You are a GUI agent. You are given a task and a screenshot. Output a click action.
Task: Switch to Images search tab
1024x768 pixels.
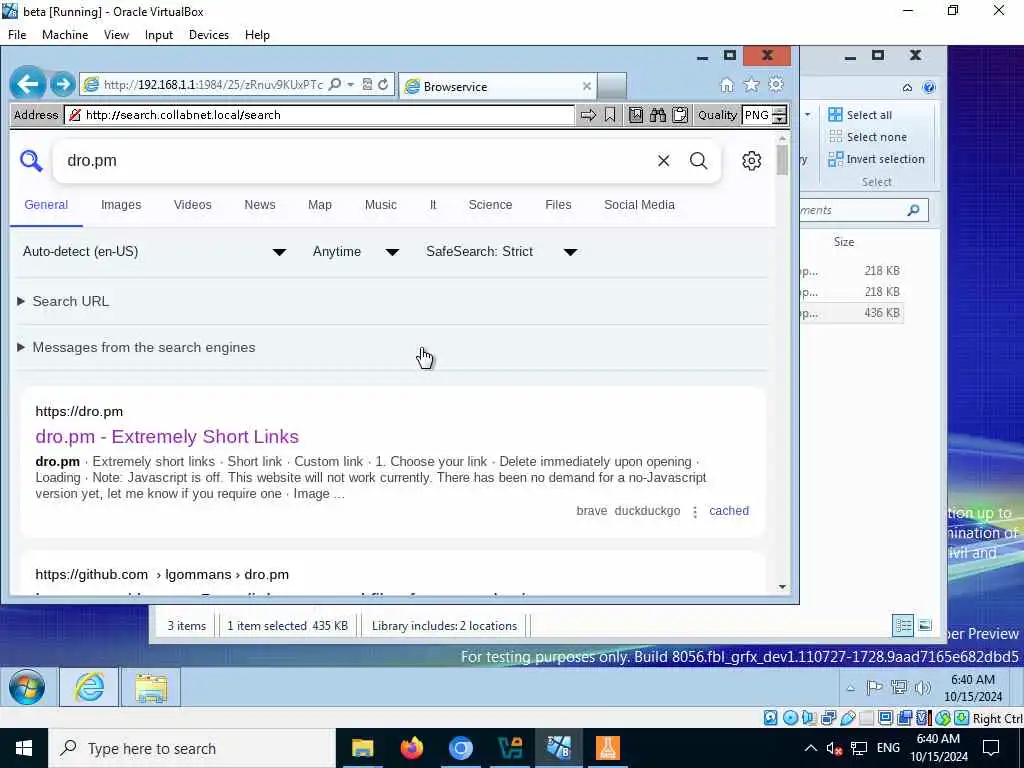point(121,205)
